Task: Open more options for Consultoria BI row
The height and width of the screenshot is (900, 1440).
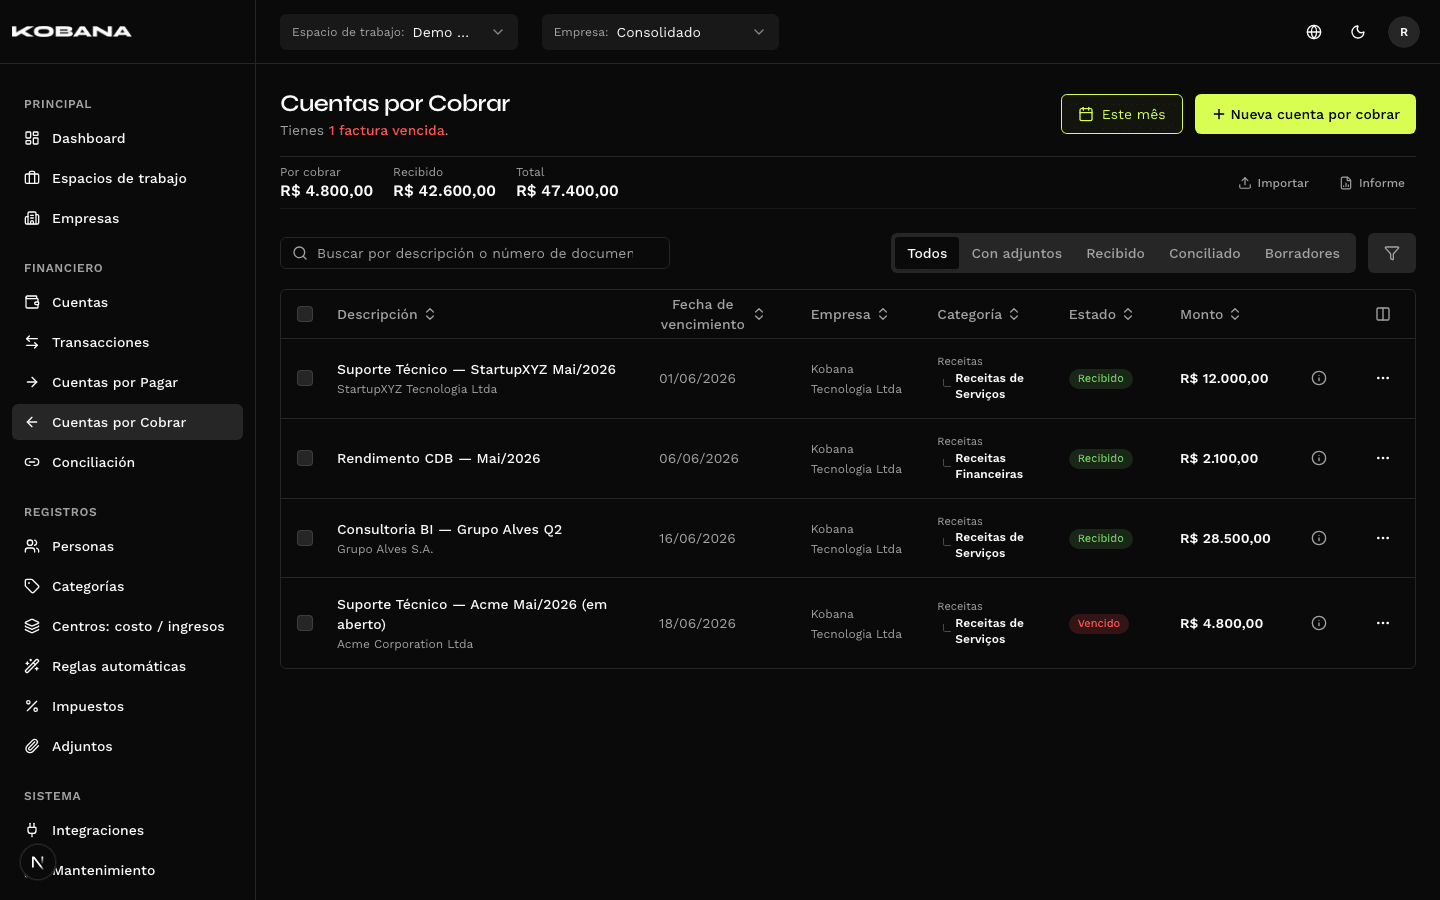Action: [x=1383, y=538]
